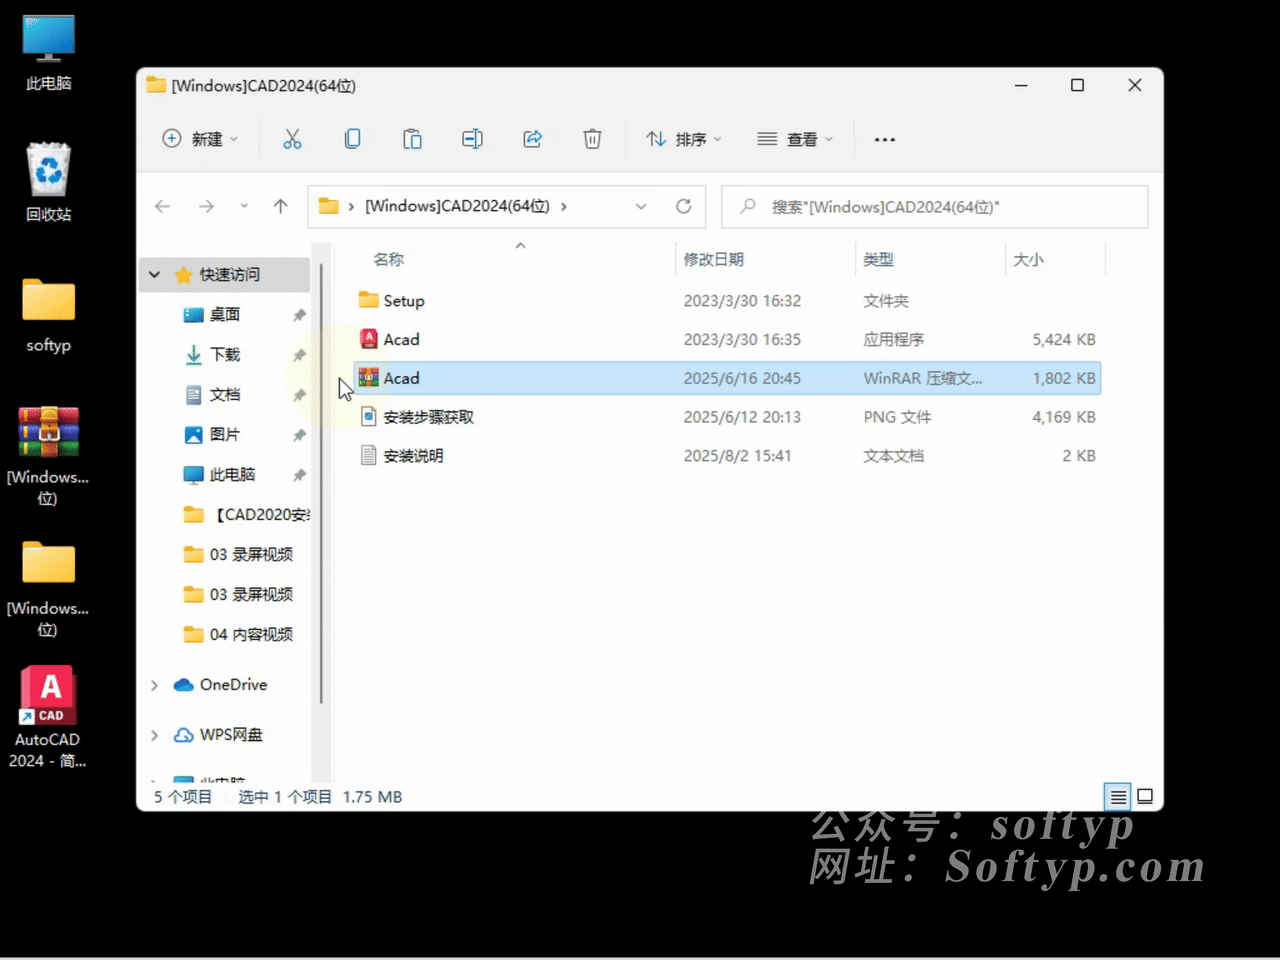
Task: Launch AutoCAD 2024 from the desktop
Action: pos(47,695)
